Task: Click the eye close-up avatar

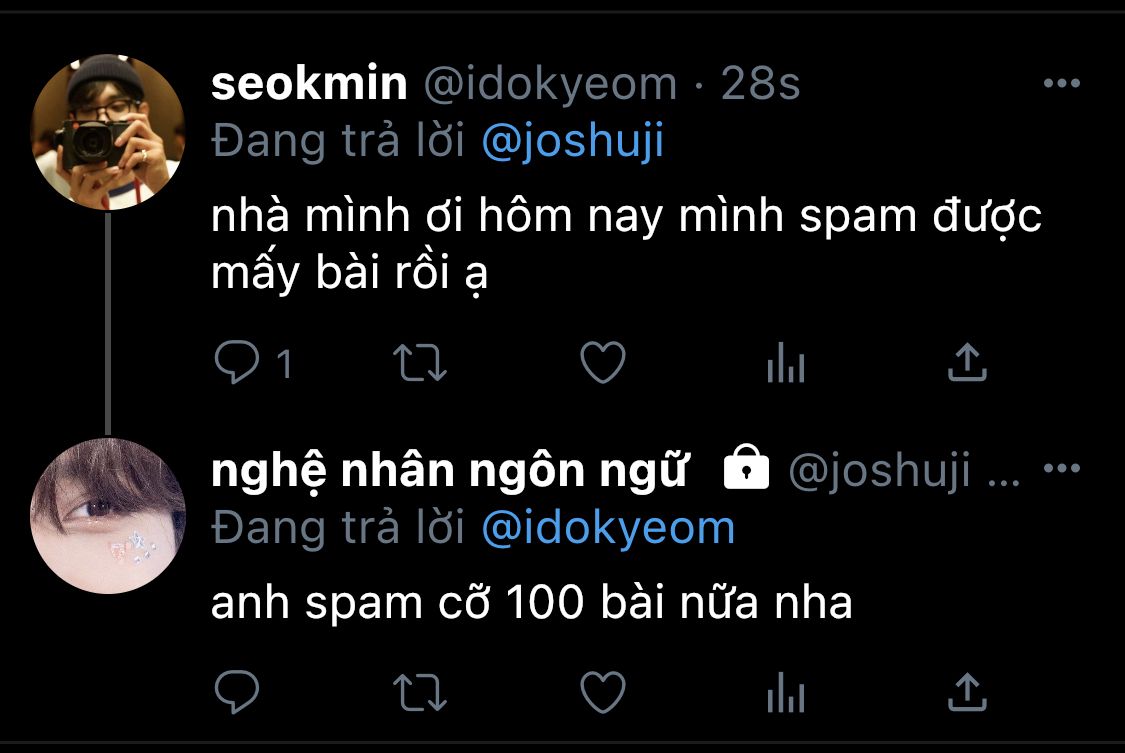Action: (108, 516)
